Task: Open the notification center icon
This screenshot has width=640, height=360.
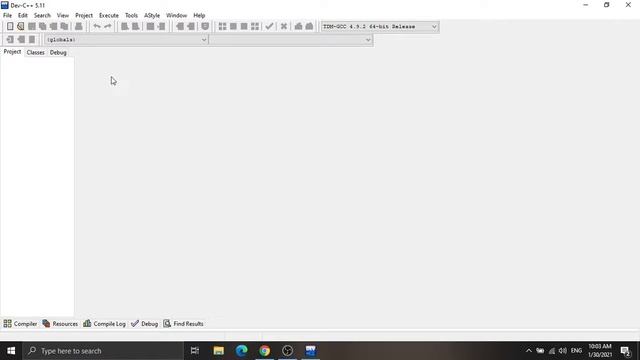Action: point(625,351)
